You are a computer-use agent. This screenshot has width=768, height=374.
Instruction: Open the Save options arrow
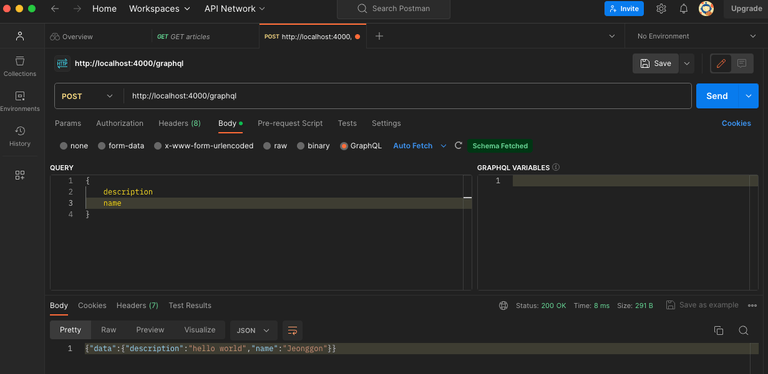(x=686, y=64)
